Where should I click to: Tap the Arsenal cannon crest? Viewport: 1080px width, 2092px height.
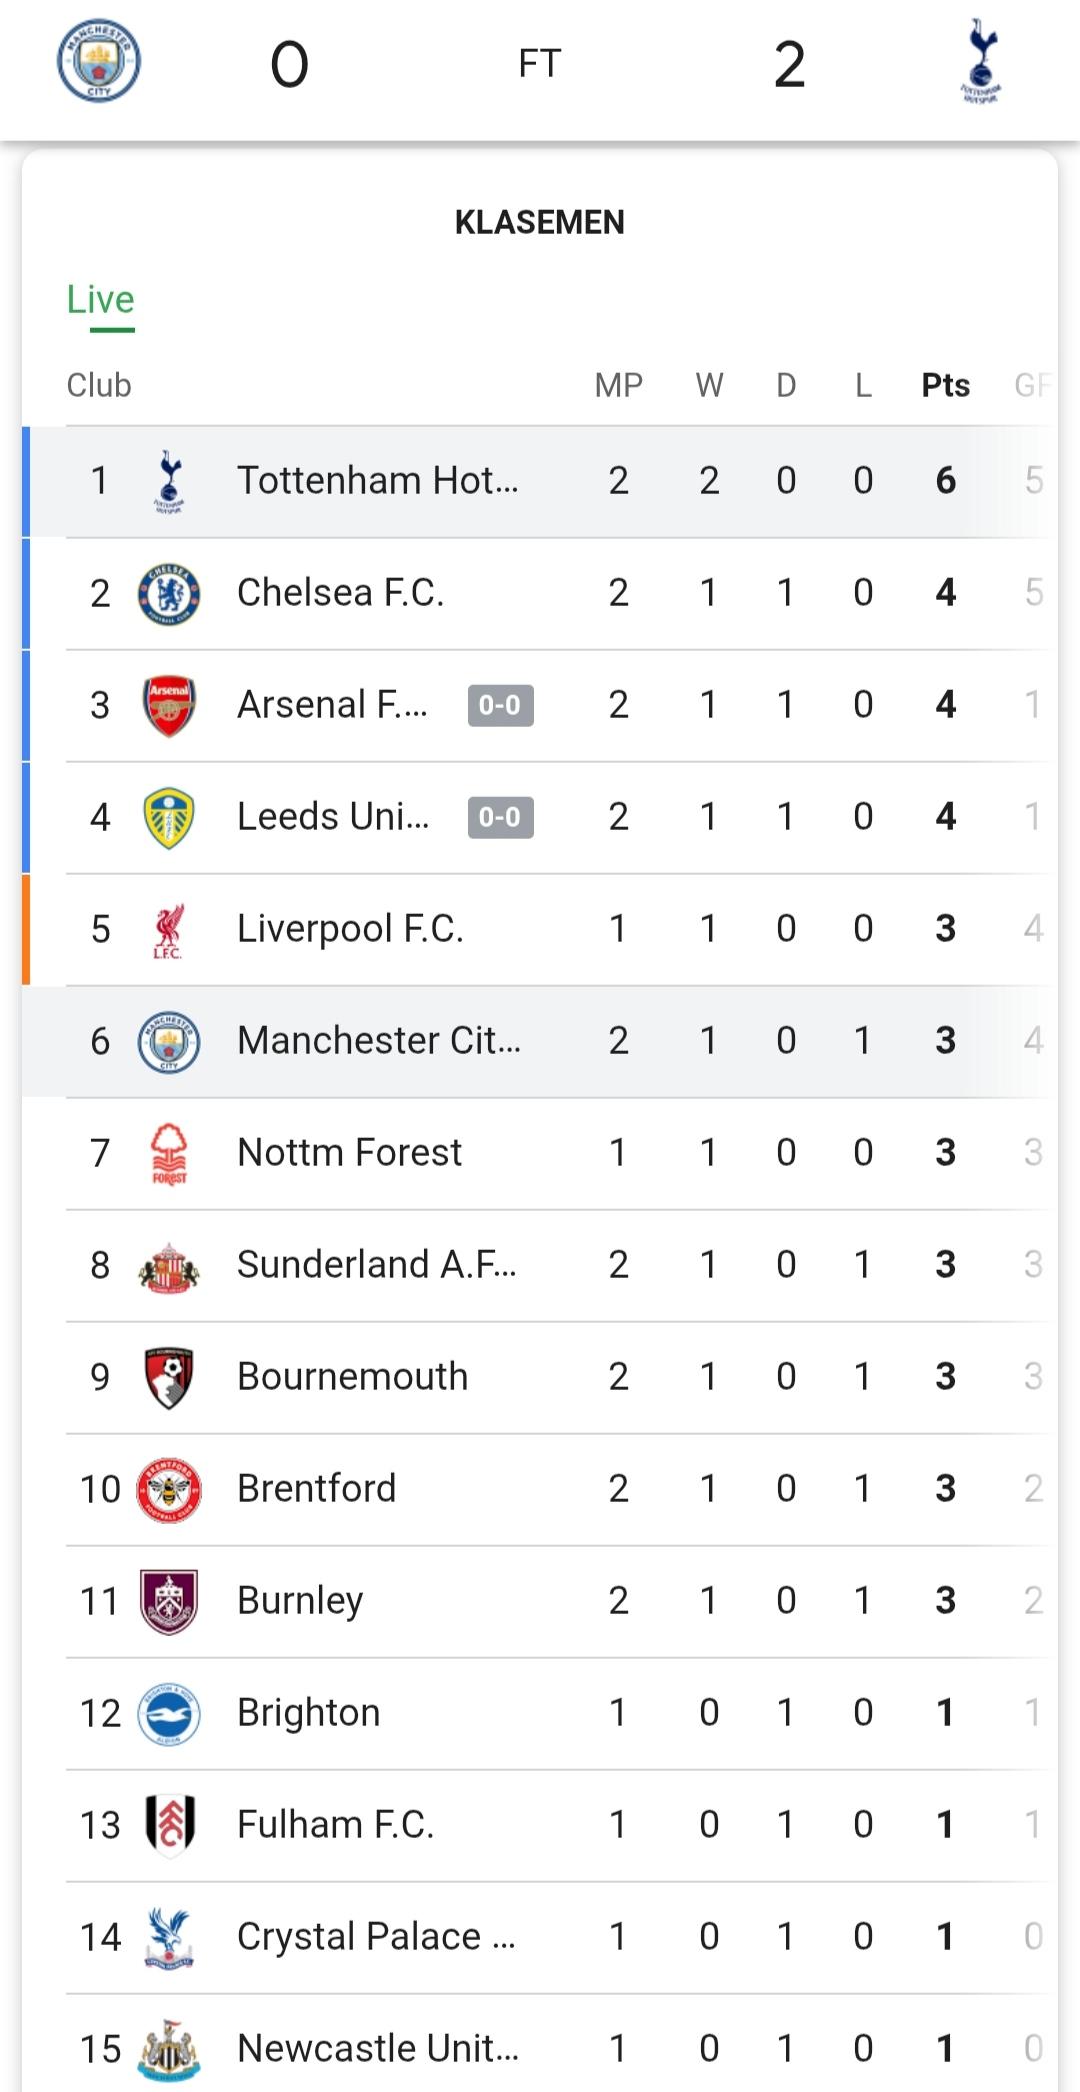click(x=169, y=705)
